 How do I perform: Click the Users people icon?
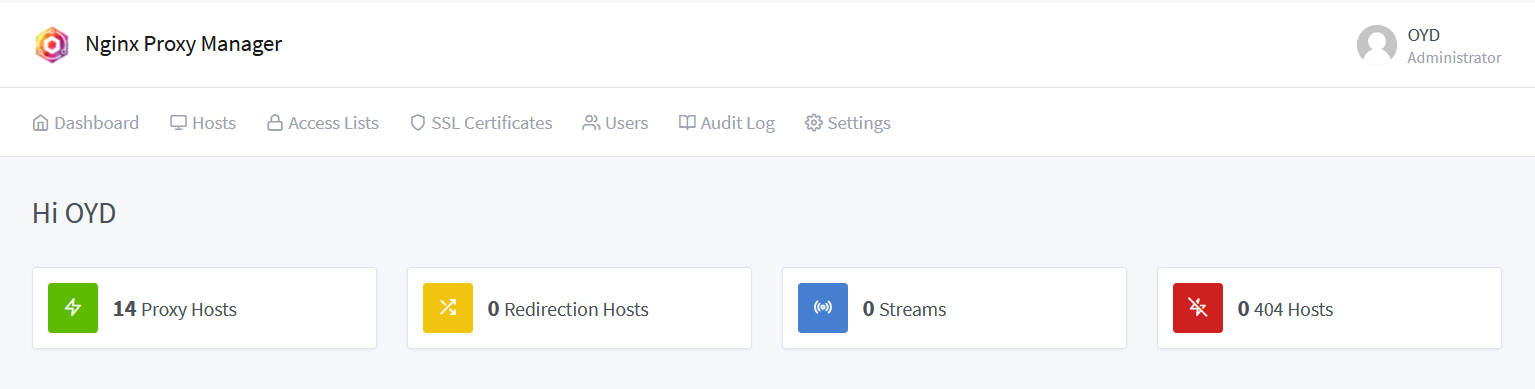[591, 123]
